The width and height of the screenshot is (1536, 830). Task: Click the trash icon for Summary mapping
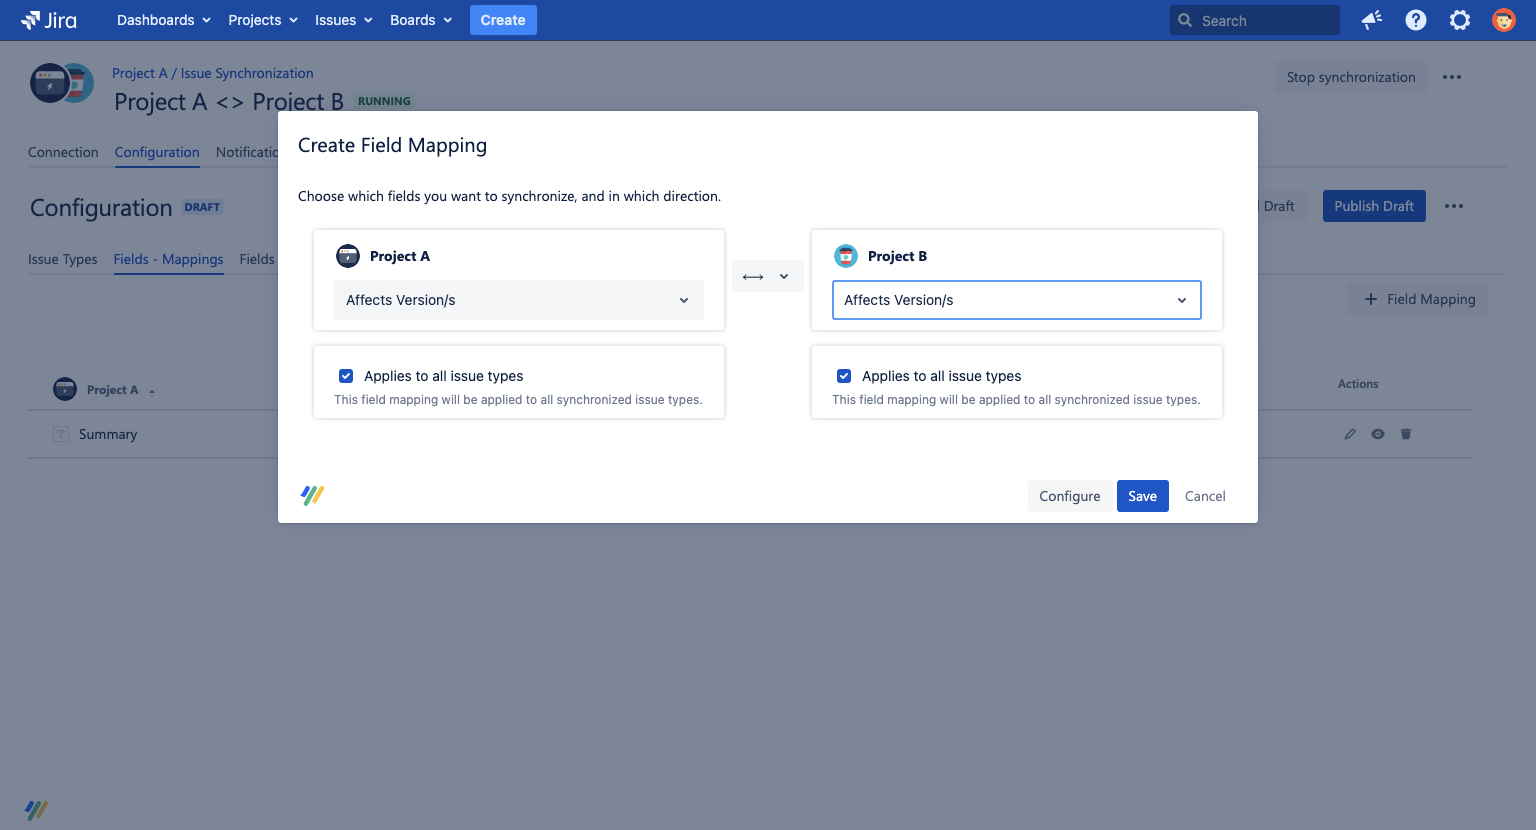pos(1406,434)
